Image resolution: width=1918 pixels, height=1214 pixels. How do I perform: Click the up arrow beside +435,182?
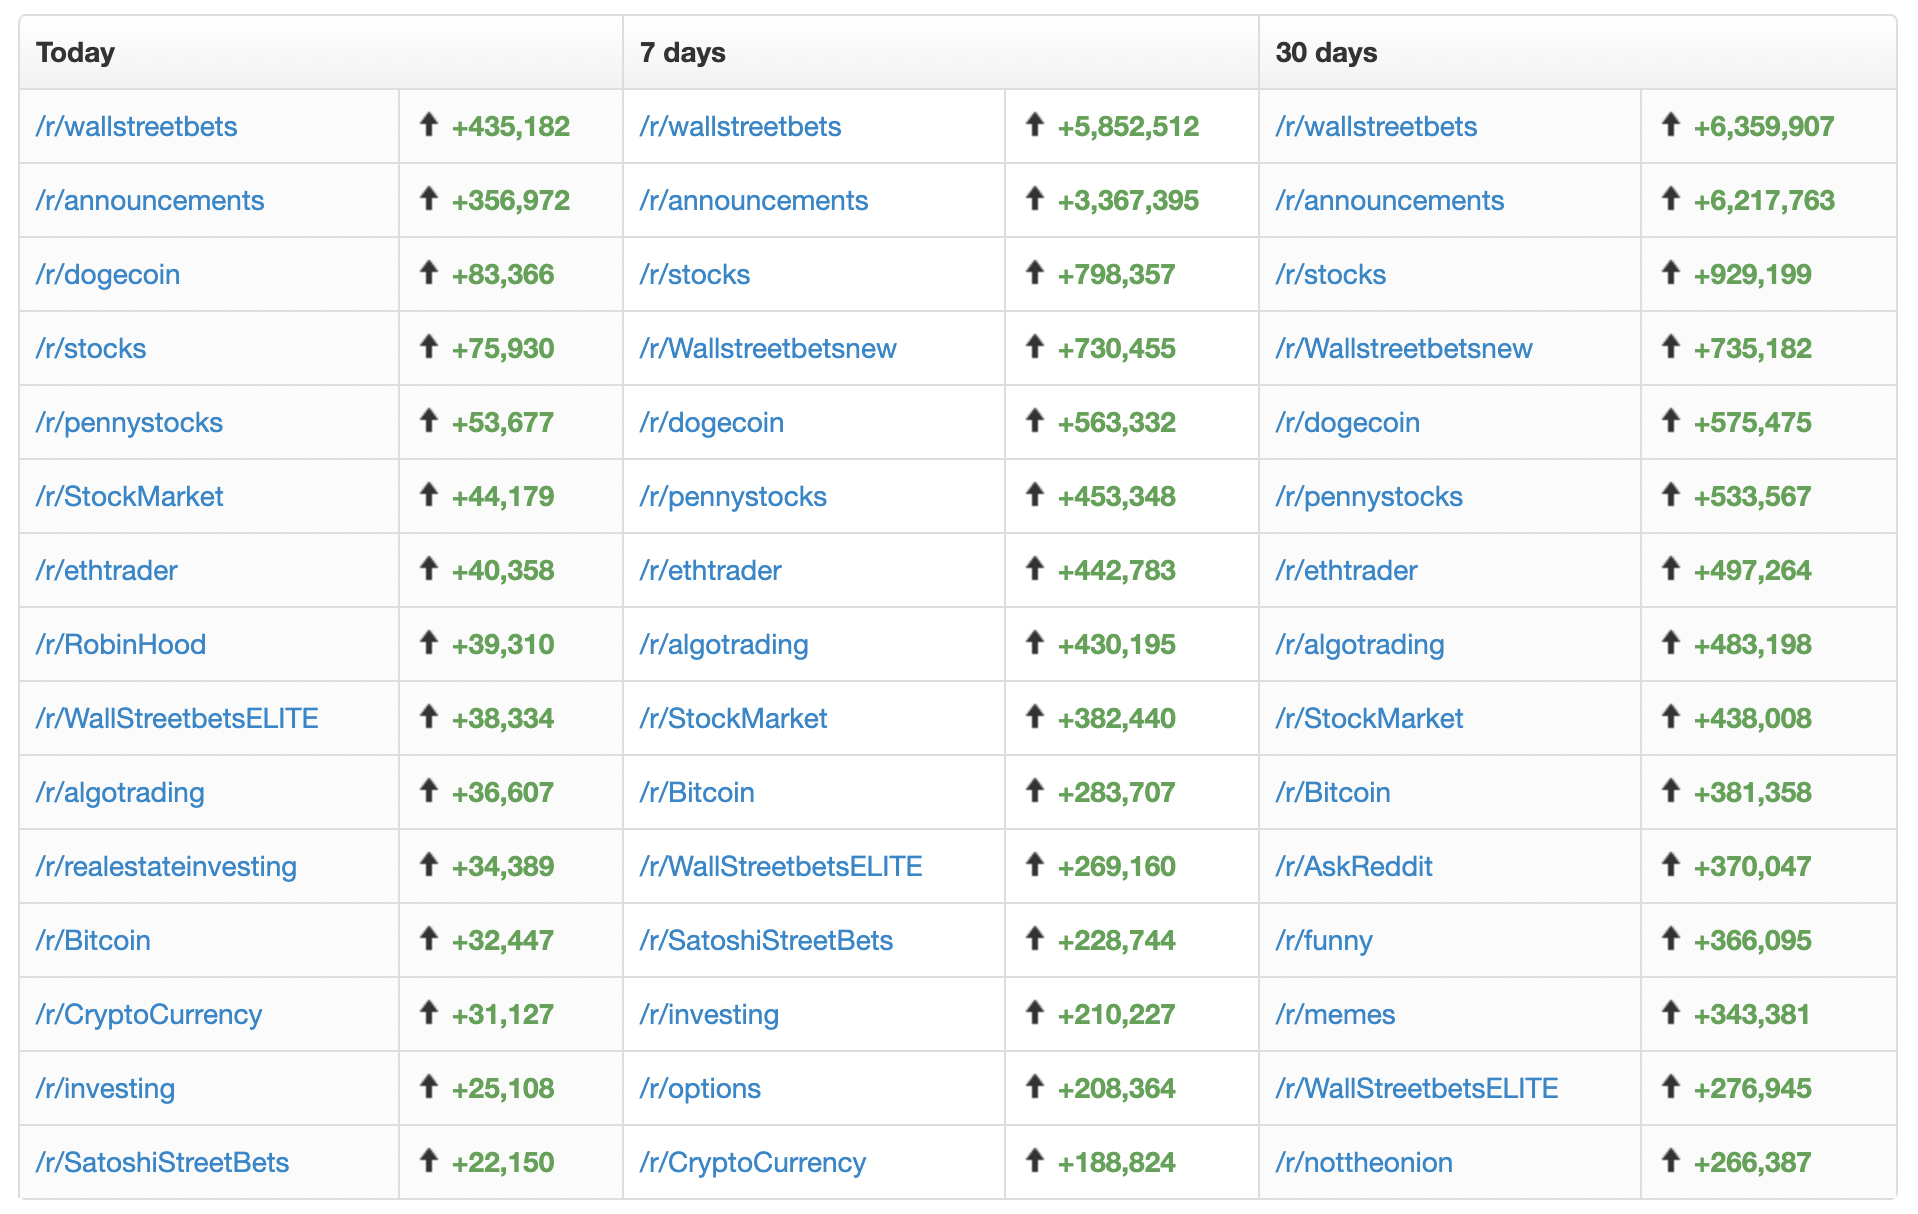pyautogui.click(x=429, y=125)
